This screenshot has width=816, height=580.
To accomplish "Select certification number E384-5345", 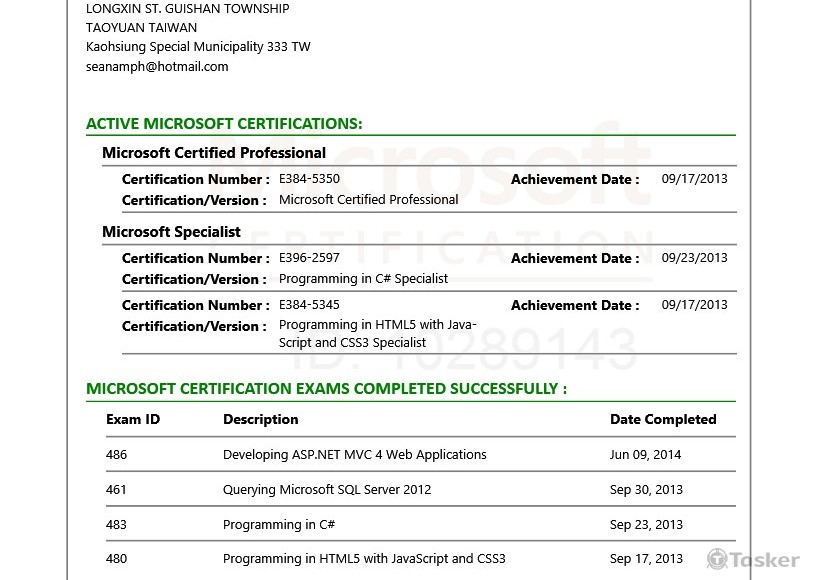I will coord(309,305).
